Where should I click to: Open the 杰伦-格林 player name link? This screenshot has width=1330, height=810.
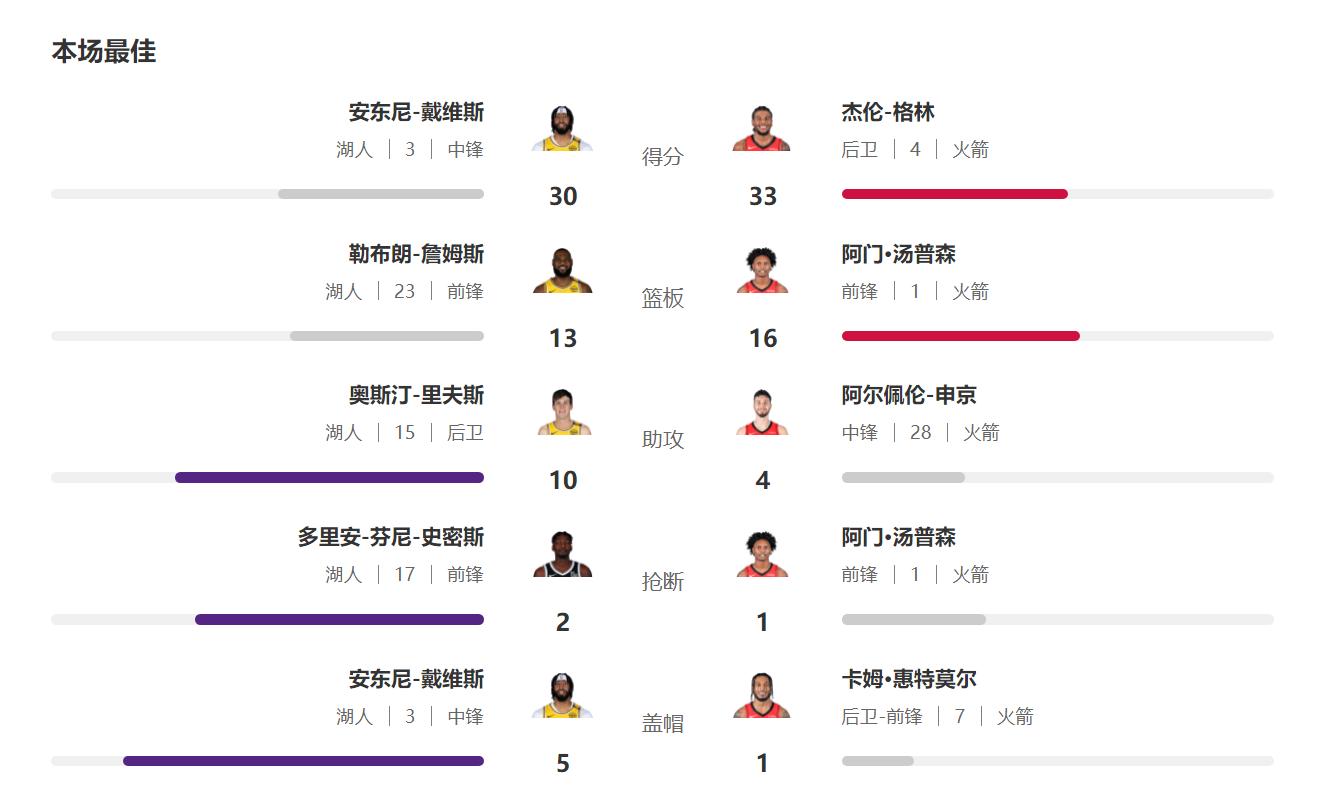[888, 112]
